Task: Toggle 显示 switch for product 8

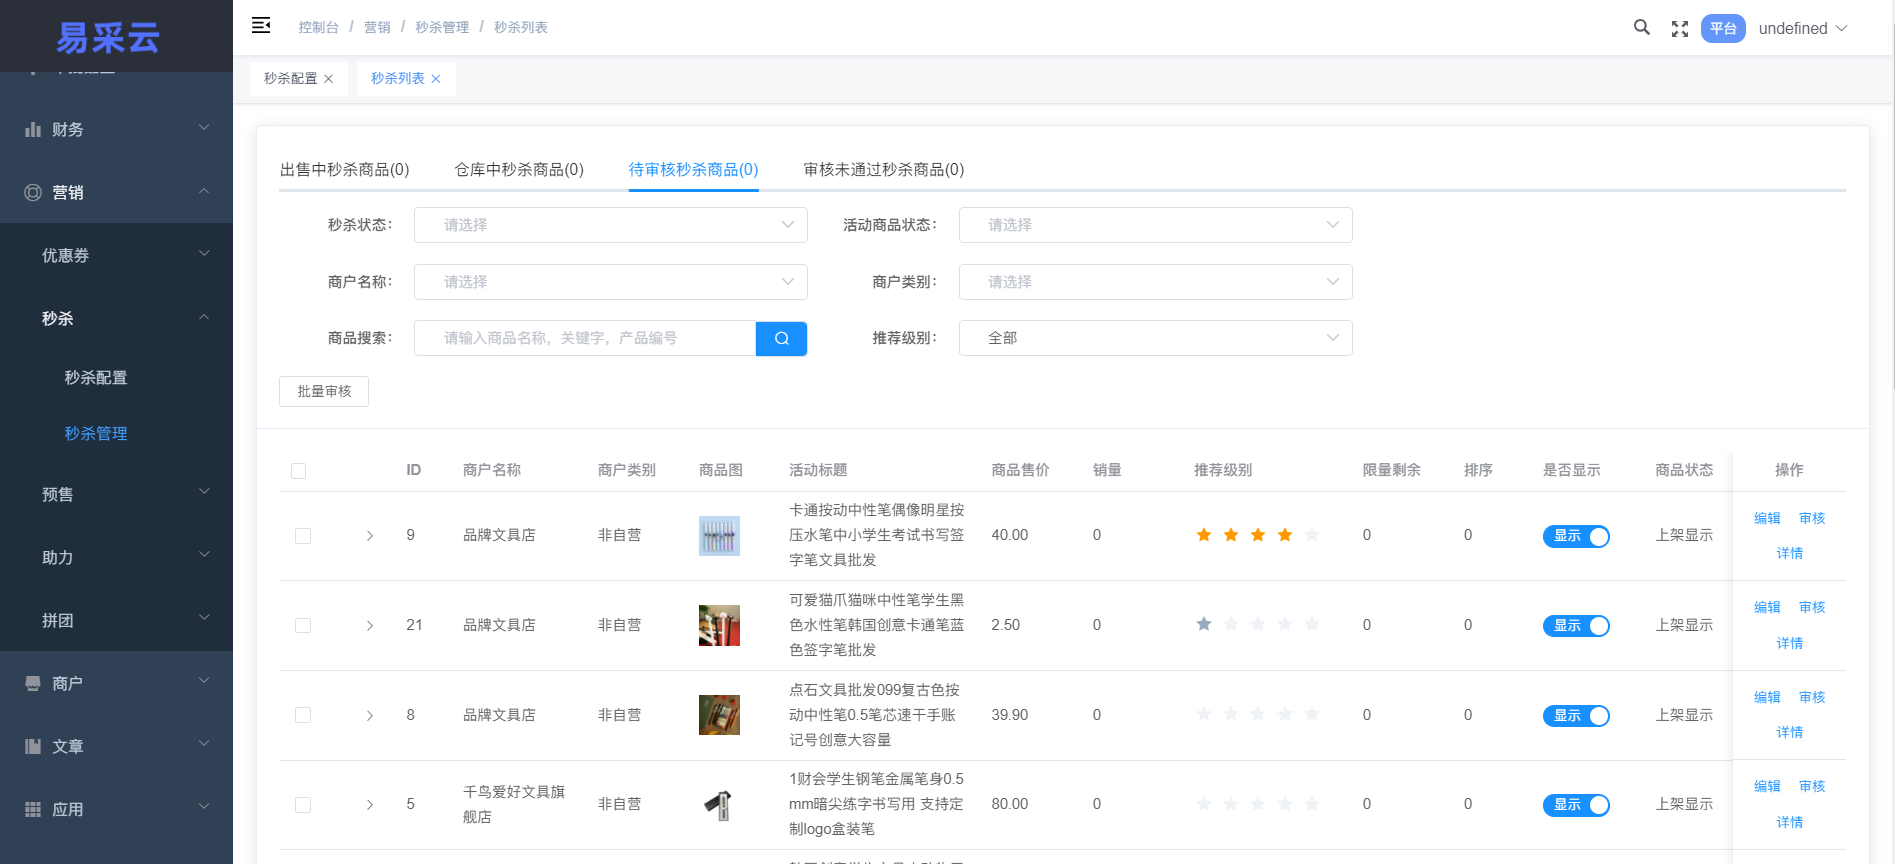Action: click(1576, 716)
